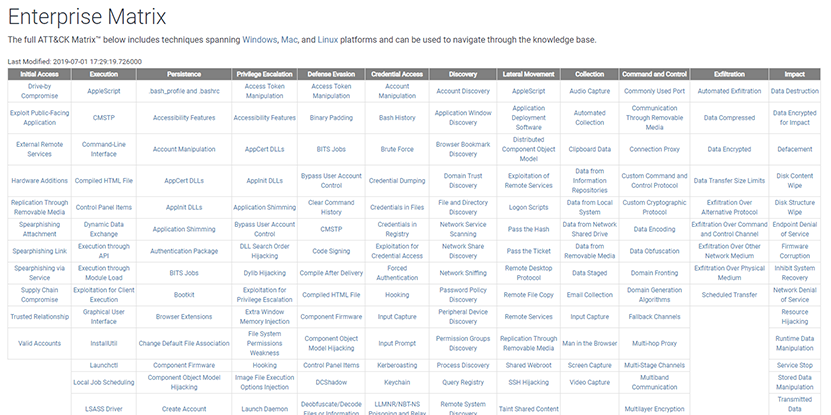The image size is (831, 415).
Task: Open the CMSTP technique under Execution
Action: 104,118
